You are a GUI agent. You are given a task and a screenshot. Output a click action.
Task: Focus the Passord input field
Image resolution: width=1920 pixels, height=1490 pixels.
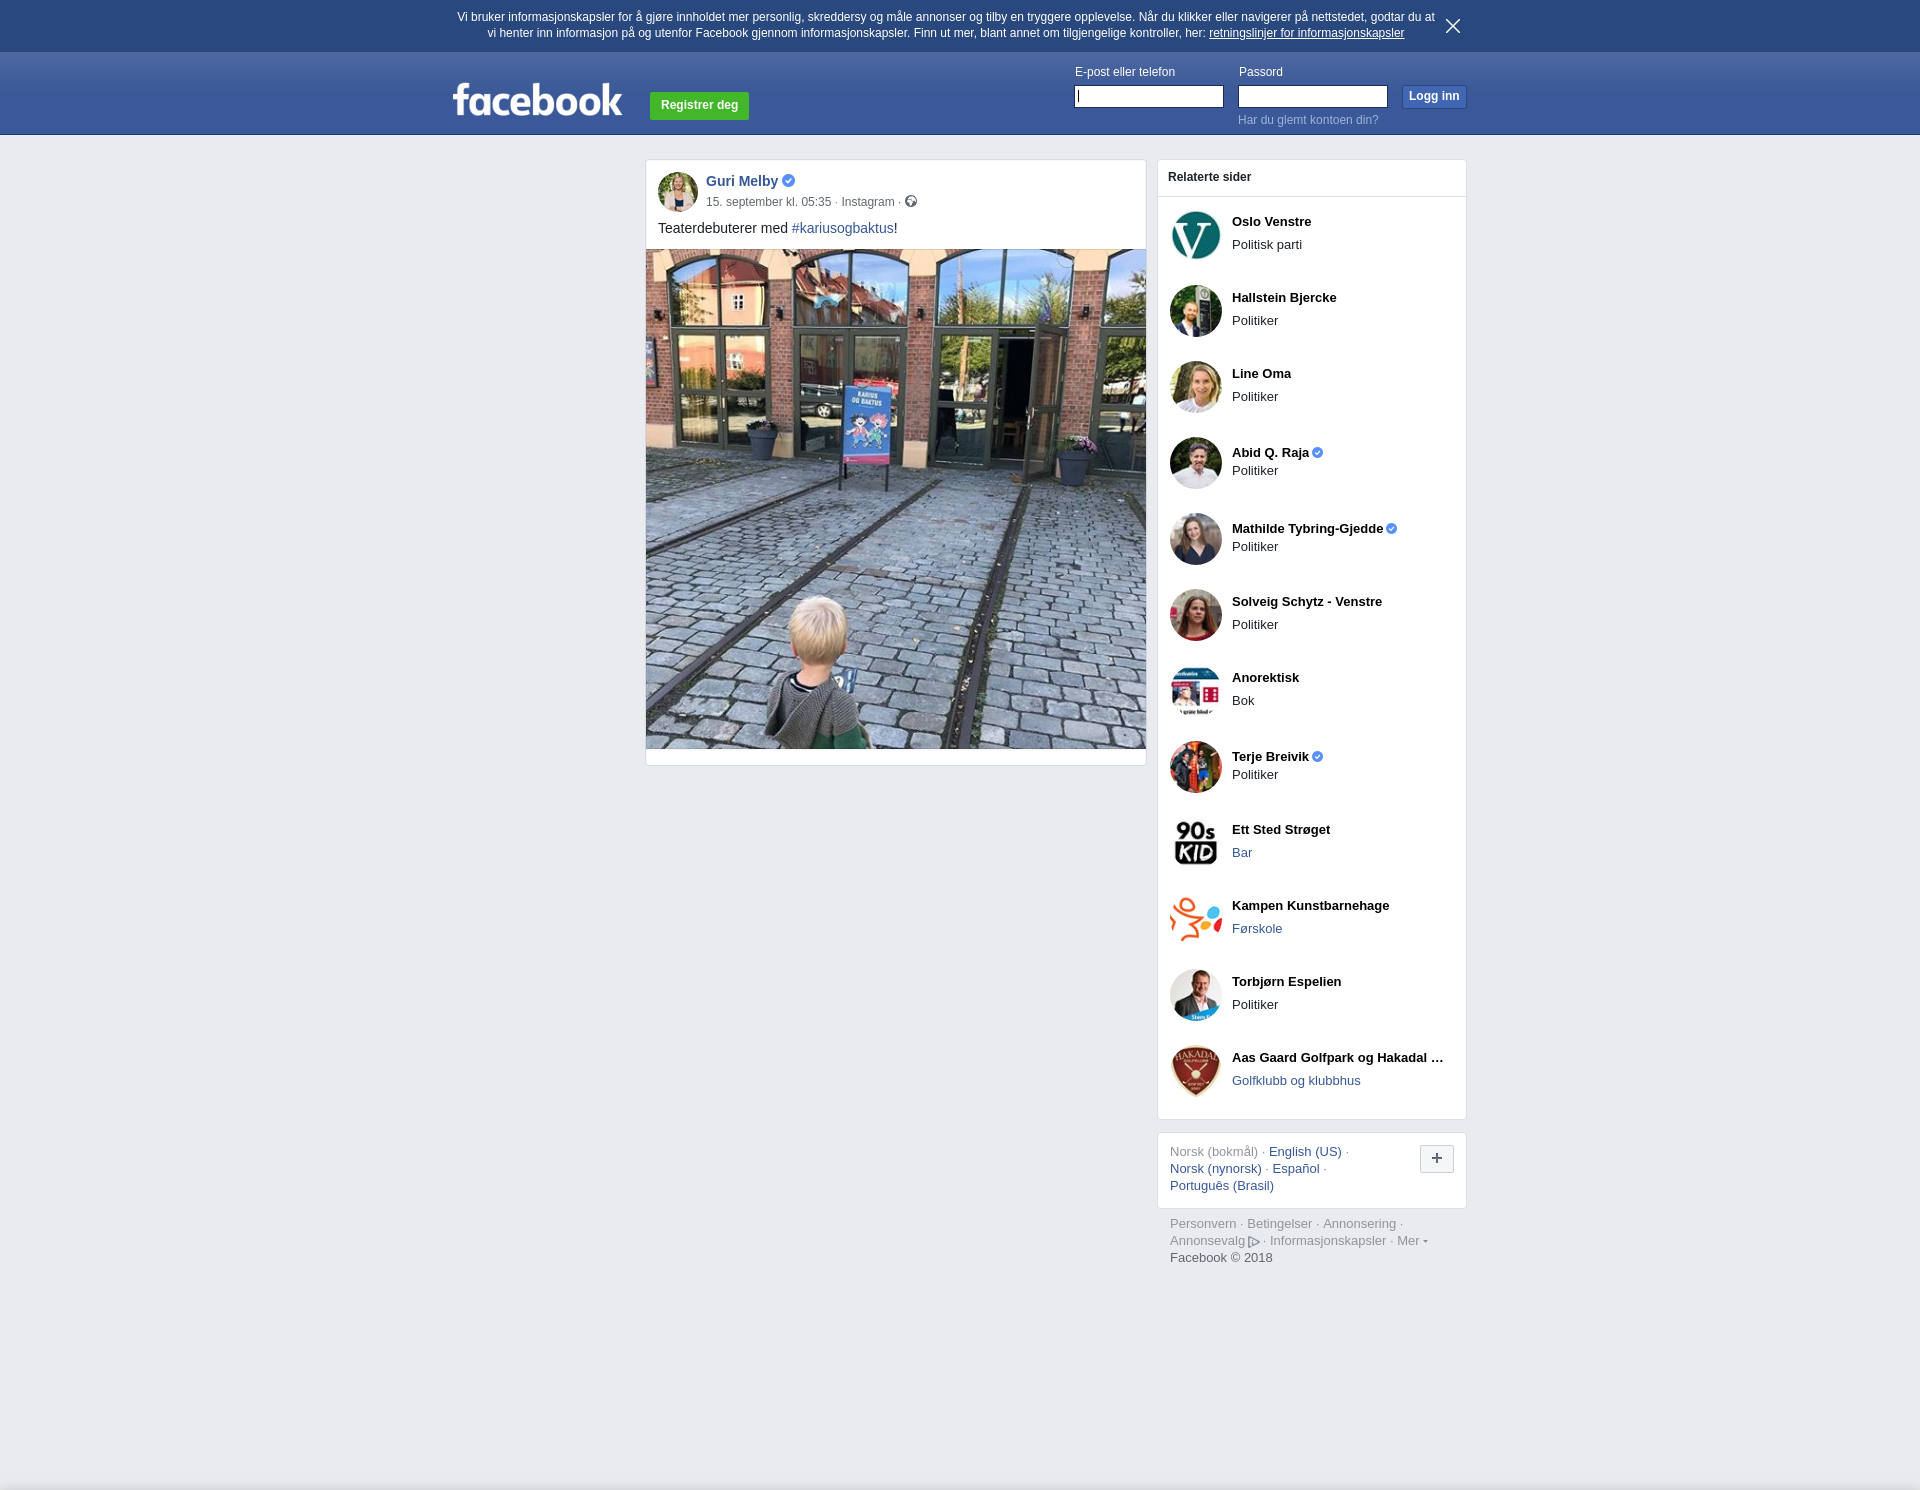click(1312, 97)
